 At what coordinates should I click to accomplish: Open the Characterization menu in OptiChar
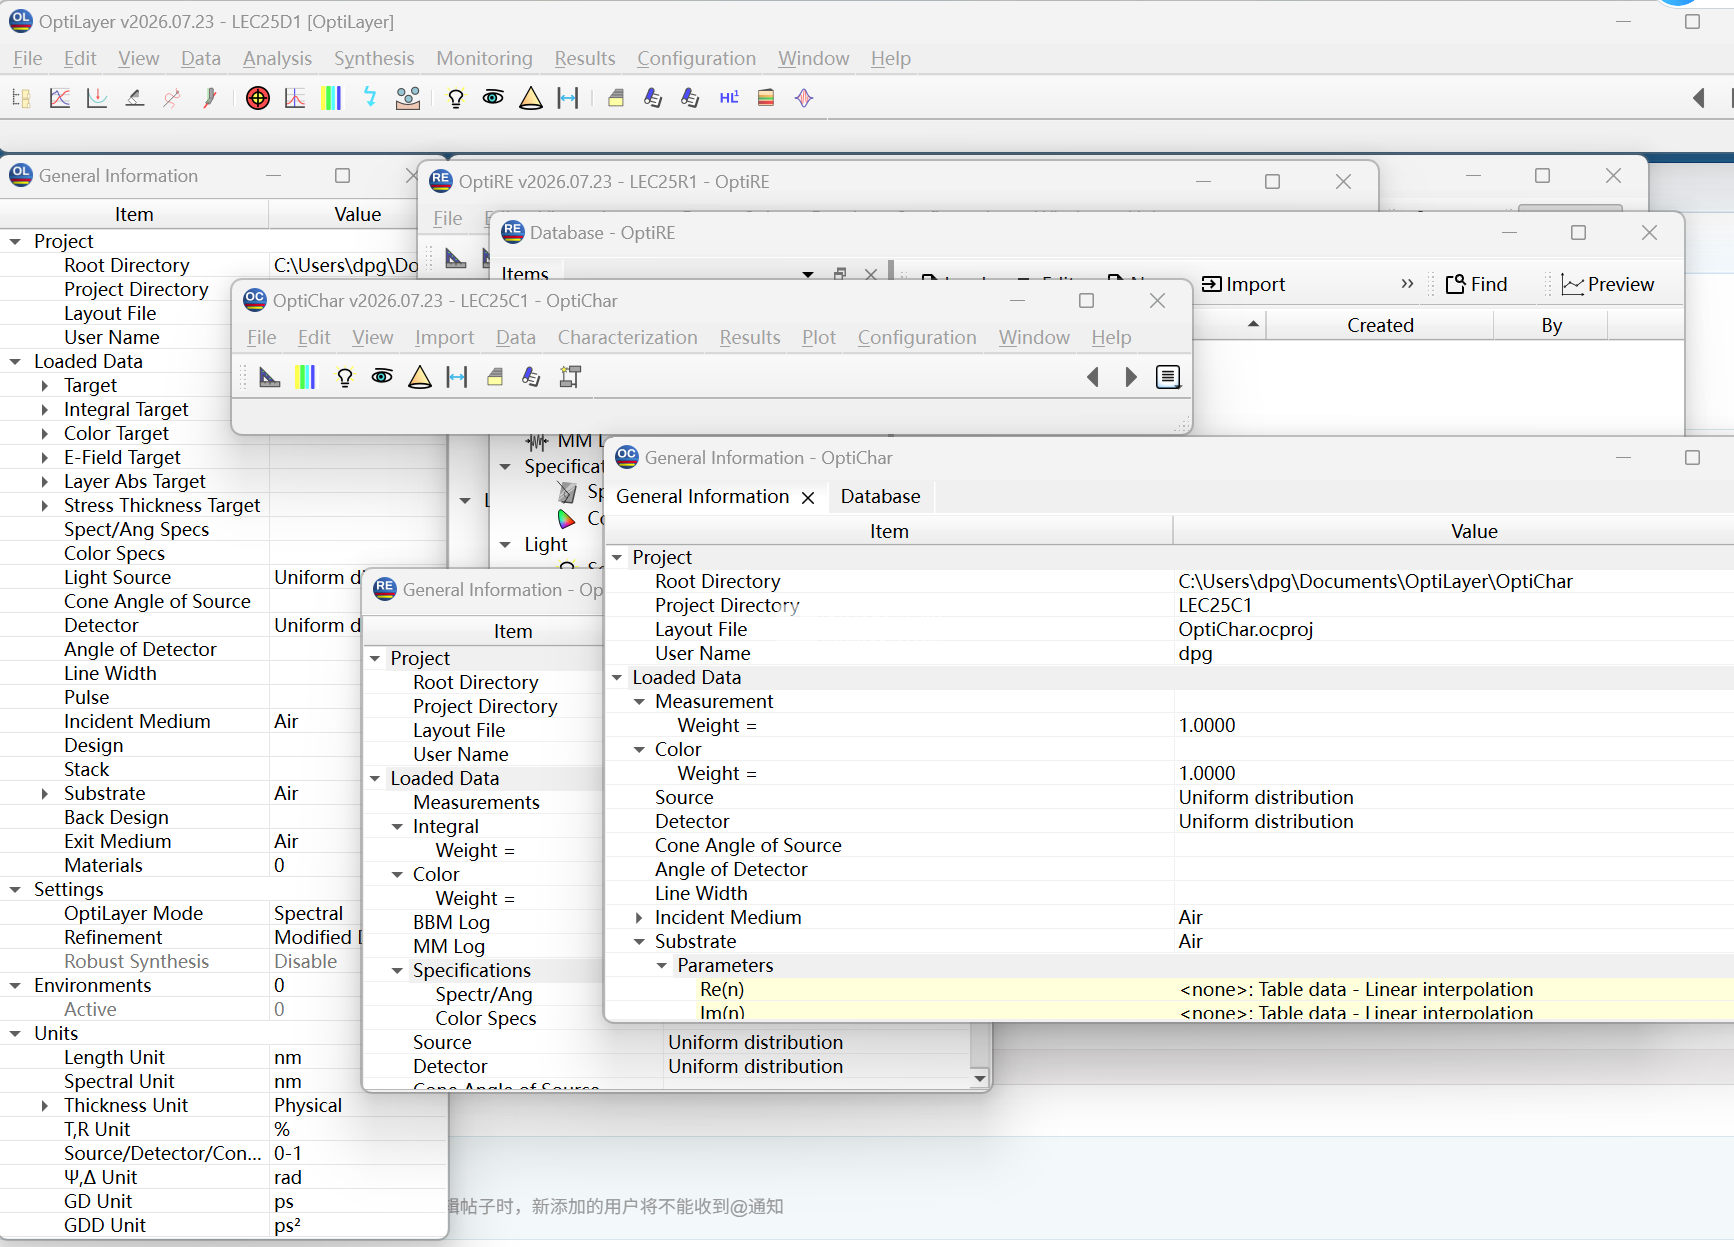click(x=627, y=338)
